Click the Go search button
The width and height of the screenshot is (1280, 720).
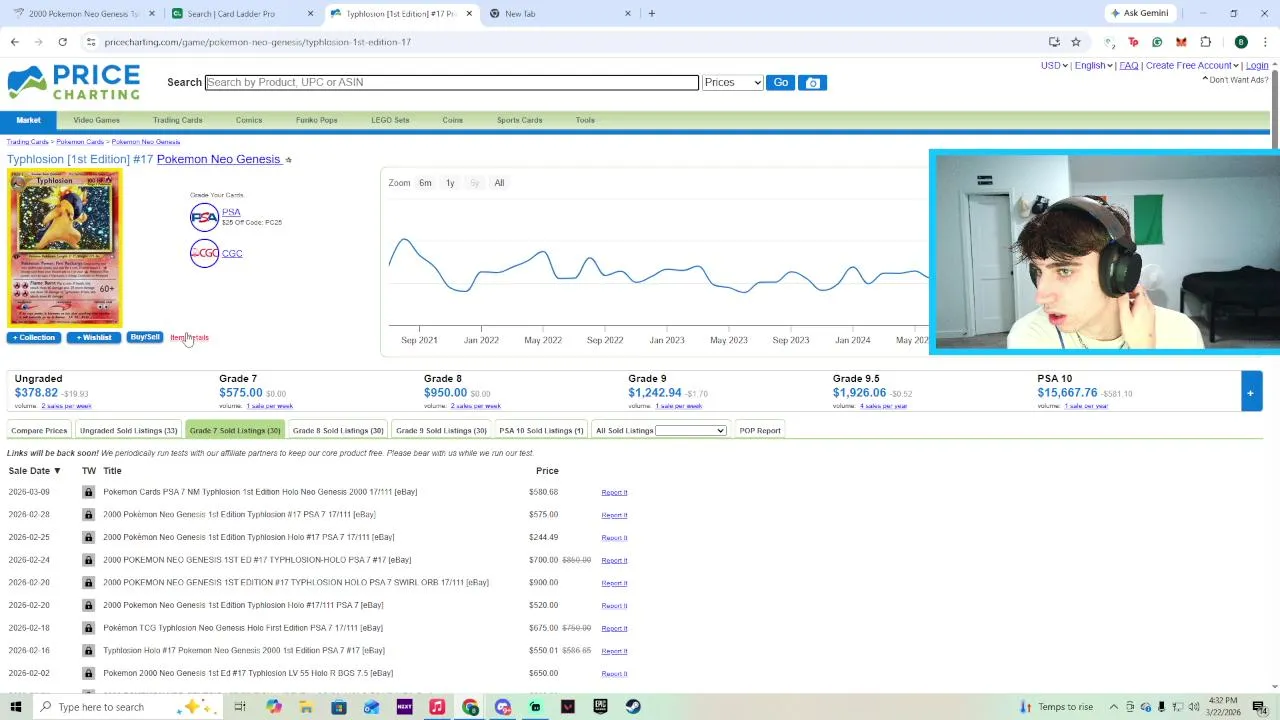coord(780,82)
